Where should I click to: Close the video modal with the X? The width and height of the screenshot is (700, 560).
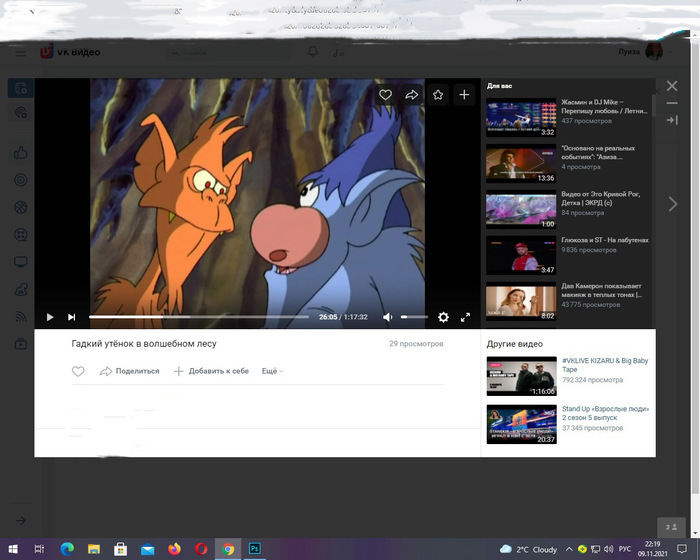click(x=672, y=88)
